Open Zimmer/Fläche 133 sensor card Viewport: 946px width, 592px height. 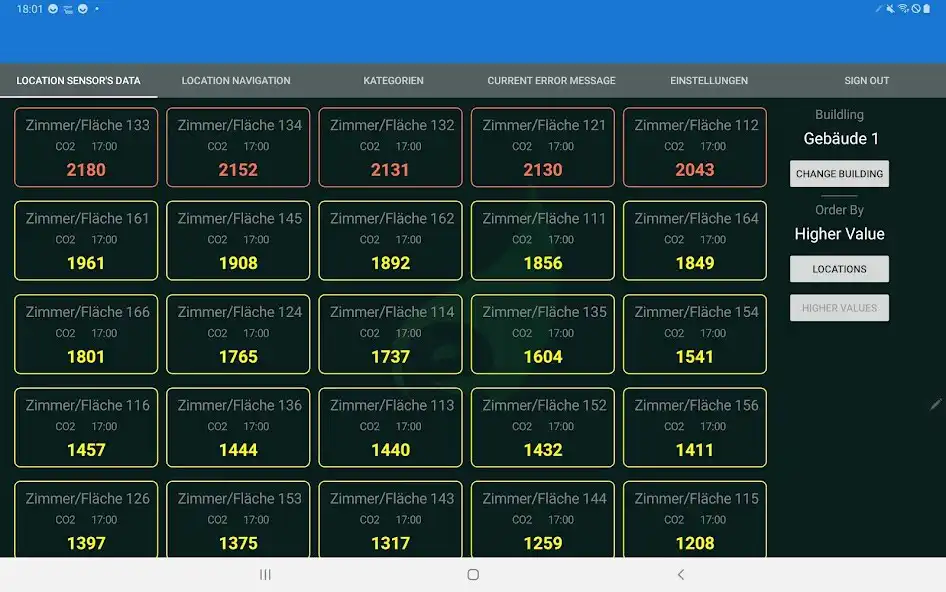tap(86, 148)
